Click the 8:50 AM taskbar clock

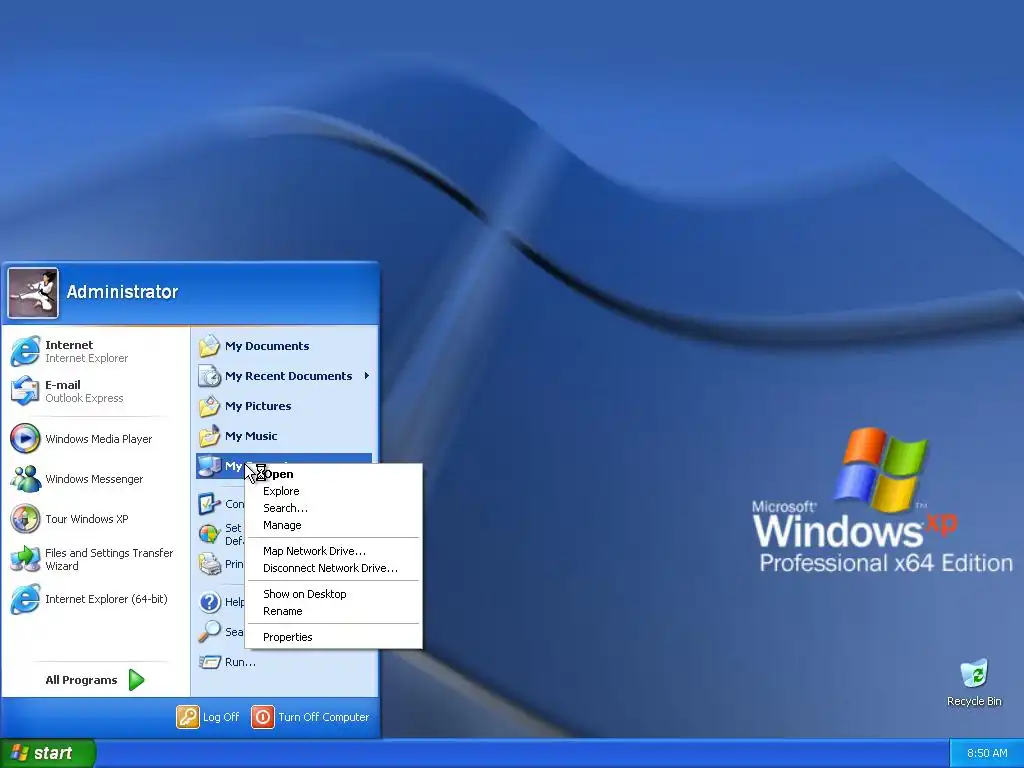tap(987, 753)
